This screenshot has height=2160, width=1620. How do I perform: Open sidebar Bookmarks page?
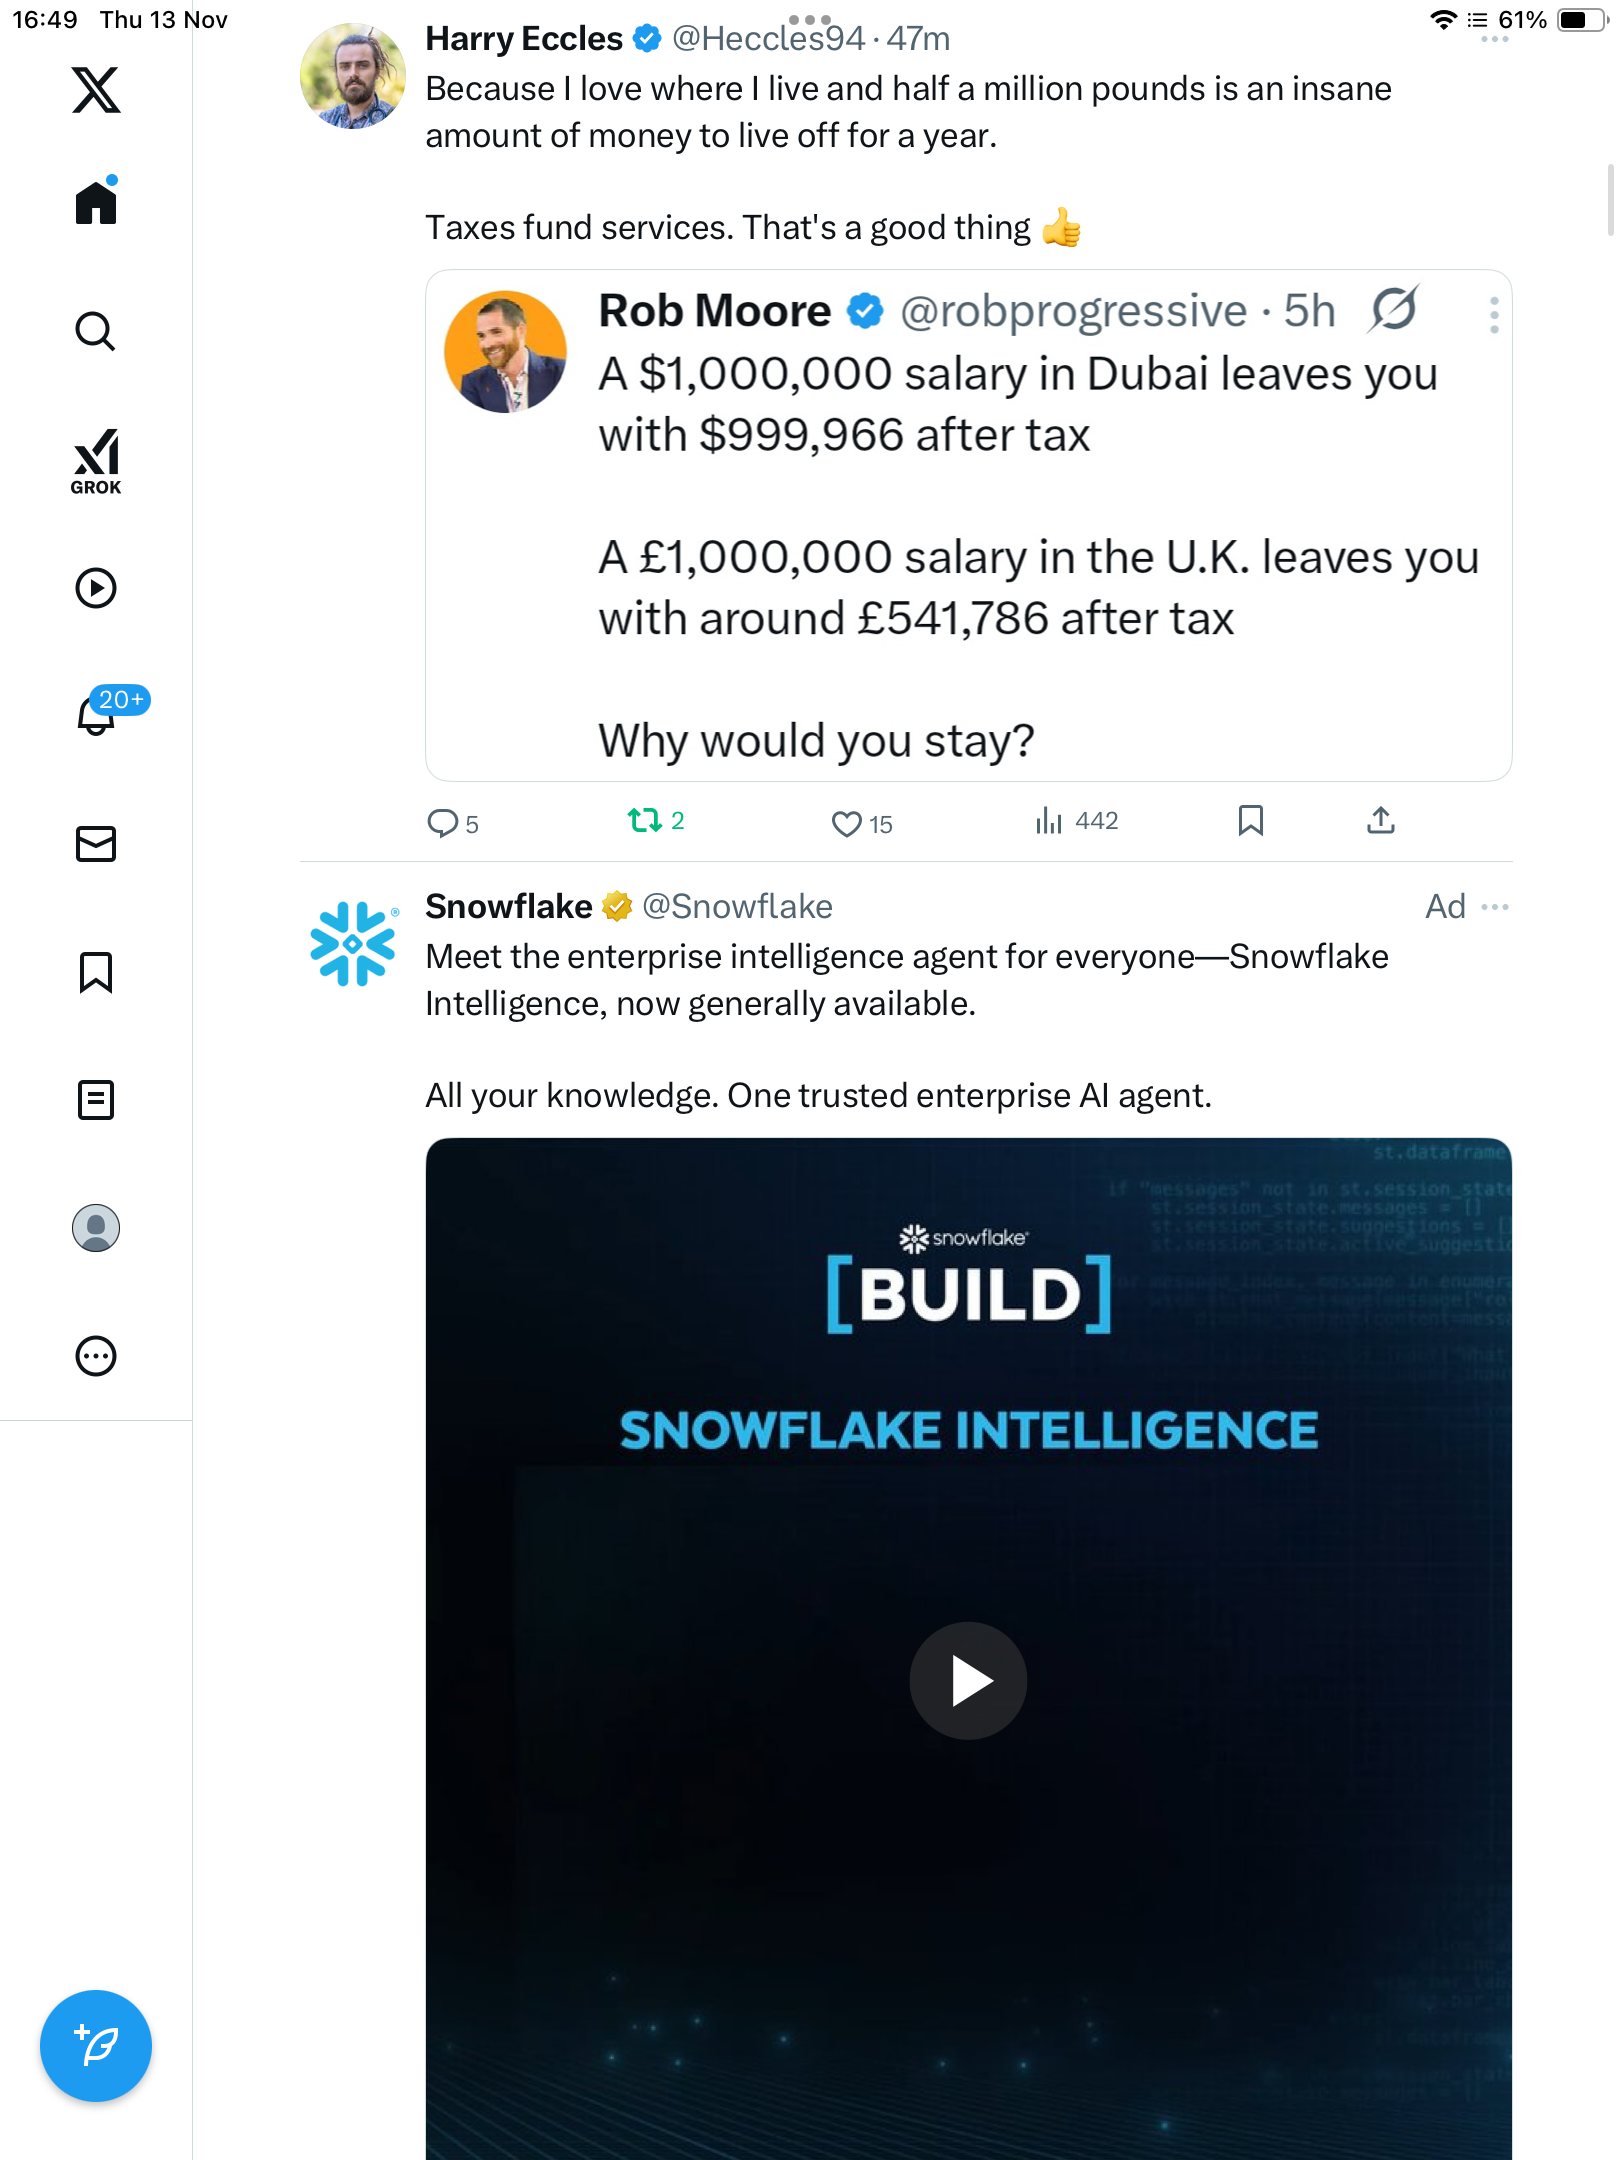96,972
